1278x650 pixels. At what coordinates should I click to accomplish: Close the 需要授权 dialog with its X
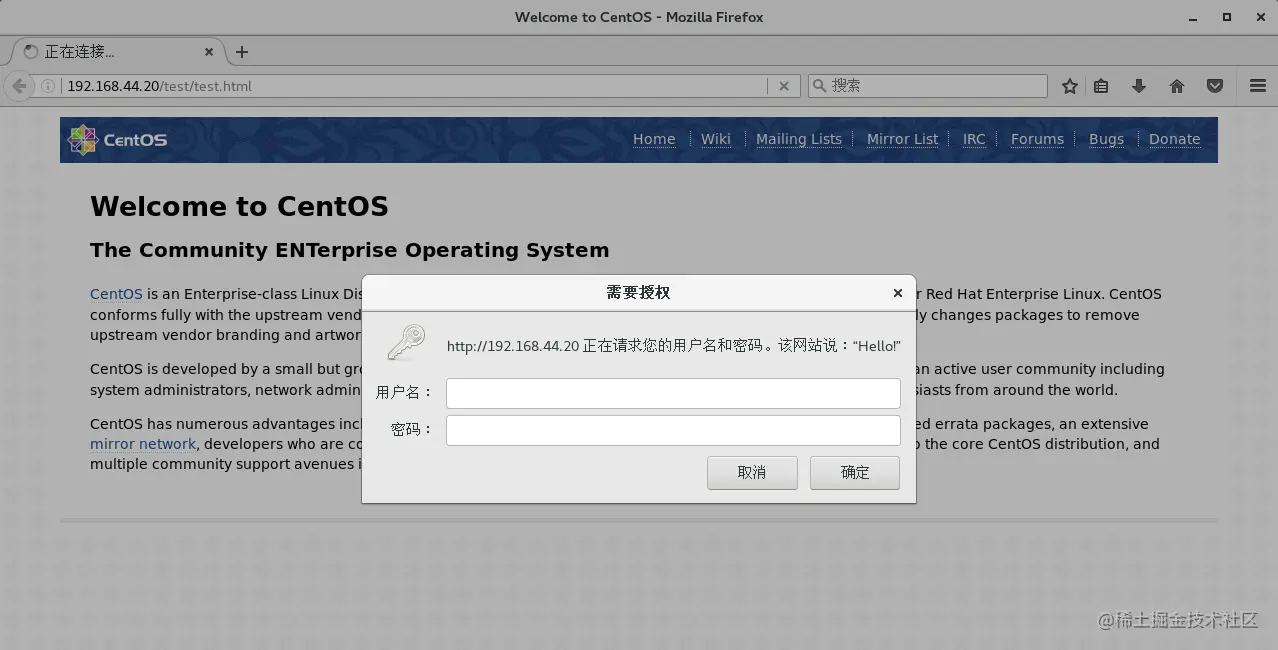click(x=898, y=293)
